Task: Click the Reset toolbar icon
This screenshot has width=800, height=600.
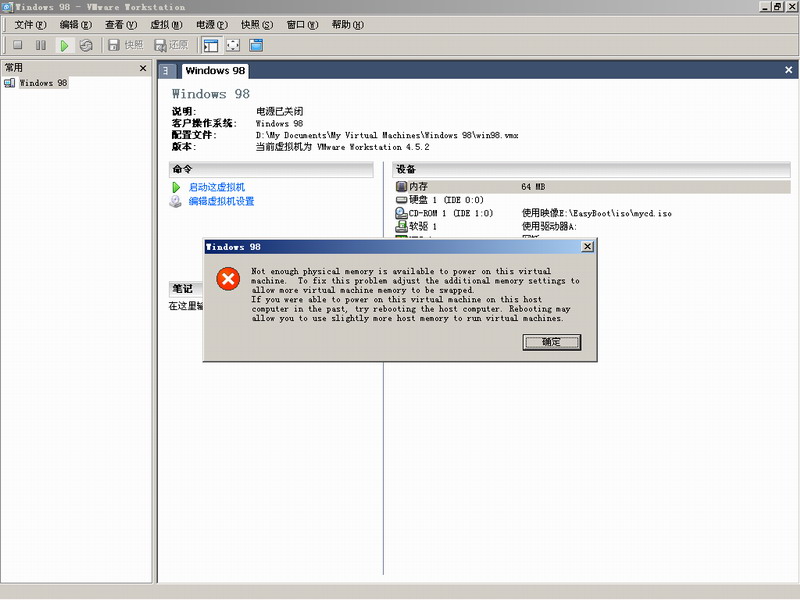Action: click(86, 45)
